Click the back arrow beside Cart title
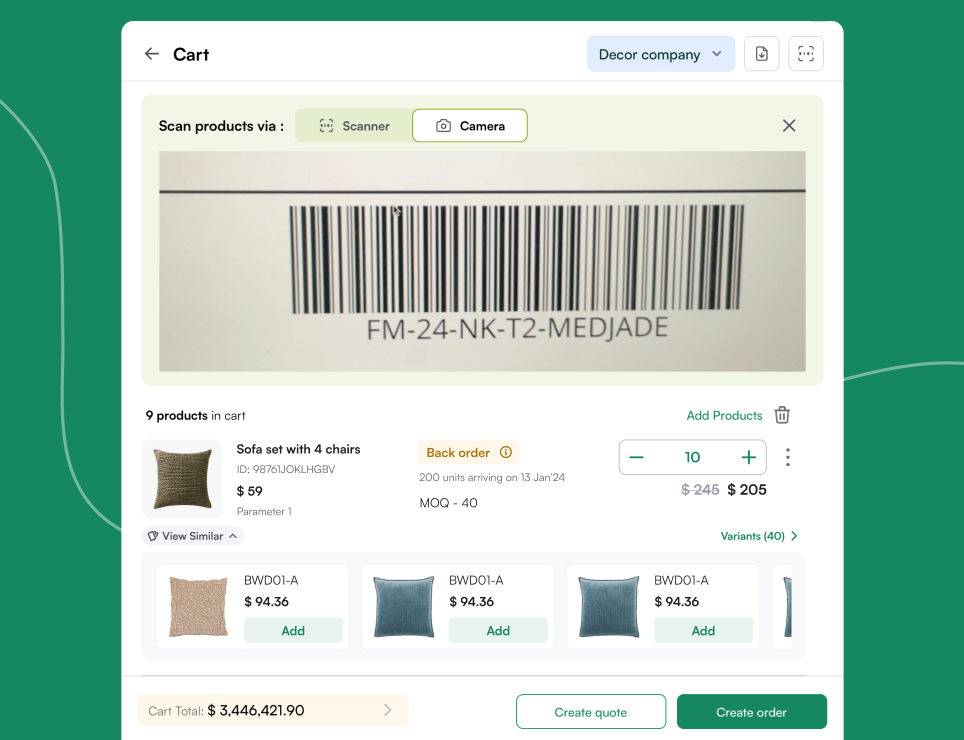This screenshot has width=964, height=740. point(150,53)
